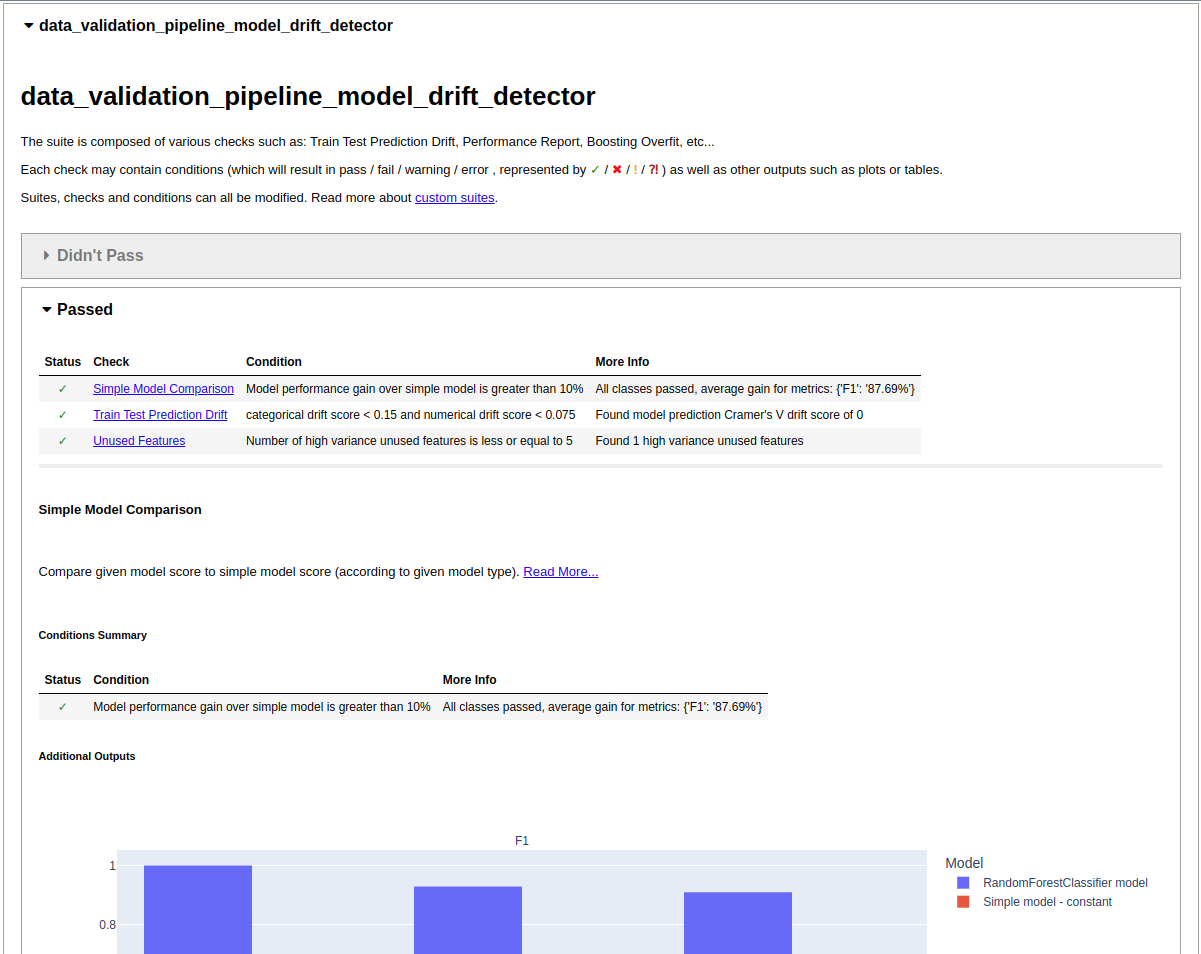This screenshot has height=954, width=1201.
Task: Toggle Simple model - constant red legend swatch
Action: coord(963,902)
